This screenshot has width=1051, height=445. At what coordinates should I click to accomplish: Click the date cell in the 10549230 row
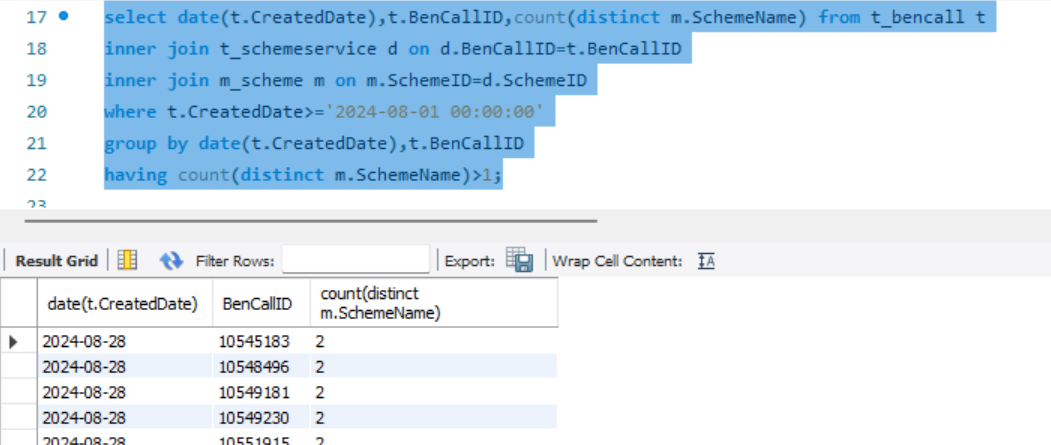pos(125,418)
